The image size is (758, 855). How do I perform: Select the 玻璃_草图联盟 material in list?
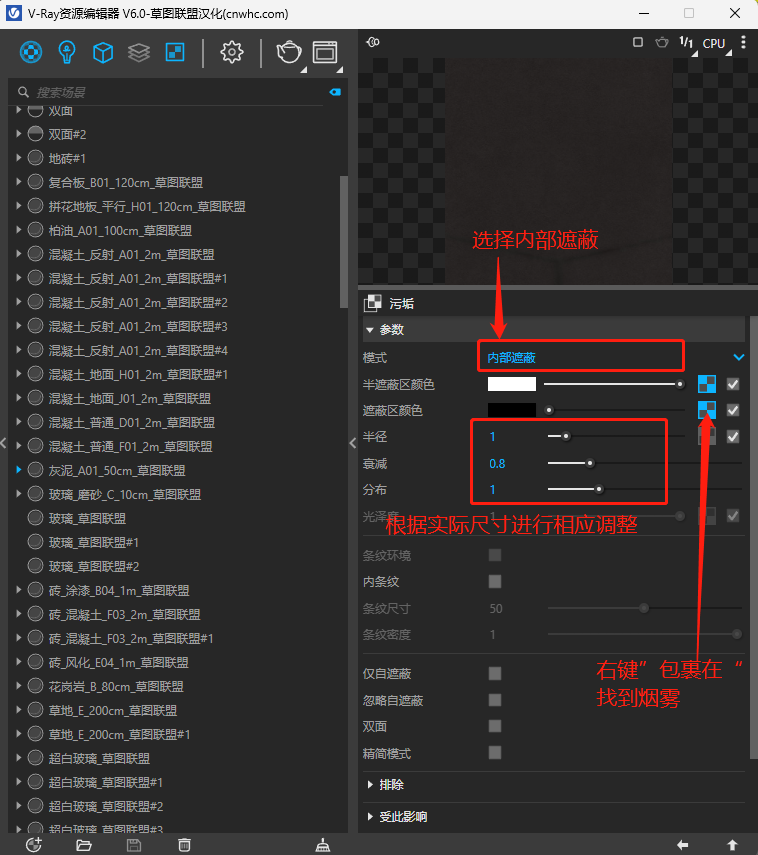pos(87,518)
